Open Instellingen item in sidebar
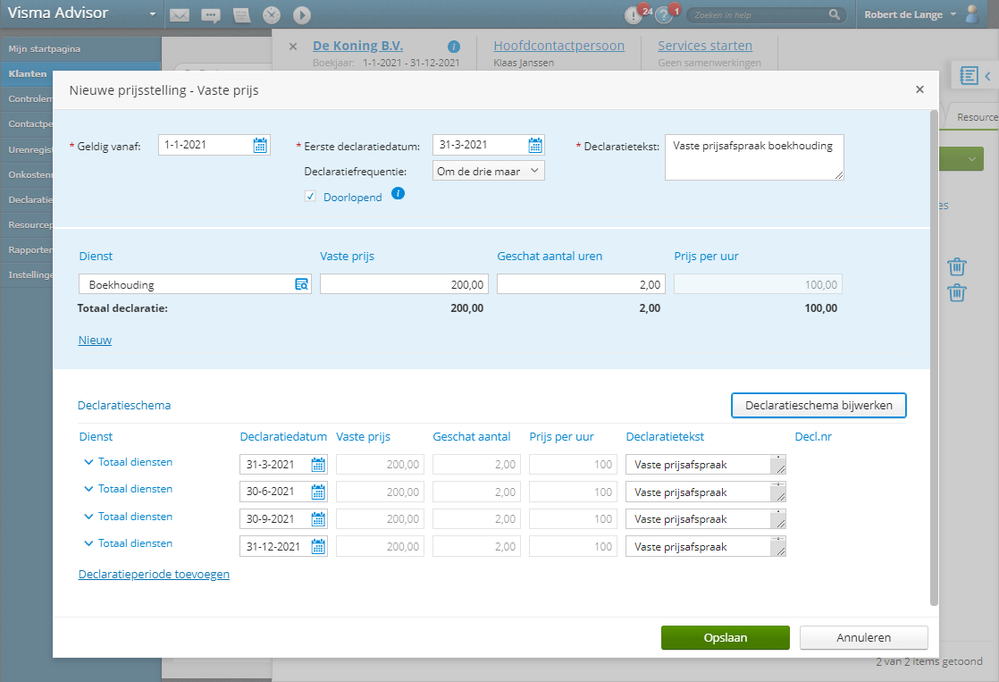 tap(27, 275)
